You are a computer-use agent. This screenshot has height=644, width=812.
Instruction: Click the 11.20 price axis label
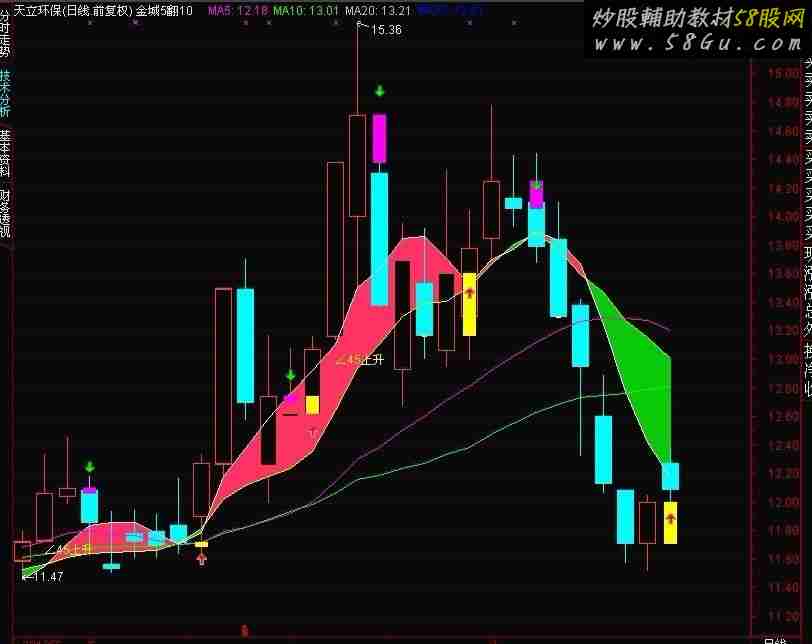[782, 617]
